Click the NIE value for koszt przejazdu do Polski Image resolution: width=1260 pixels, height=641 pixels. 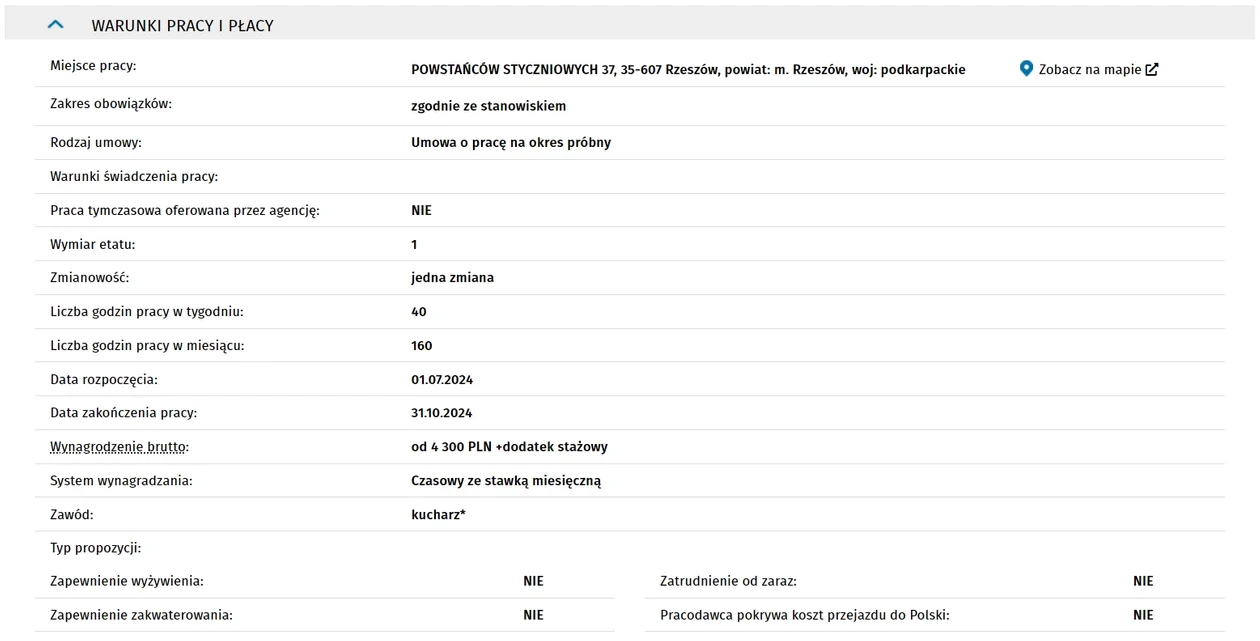click(x=1143, y=615)
